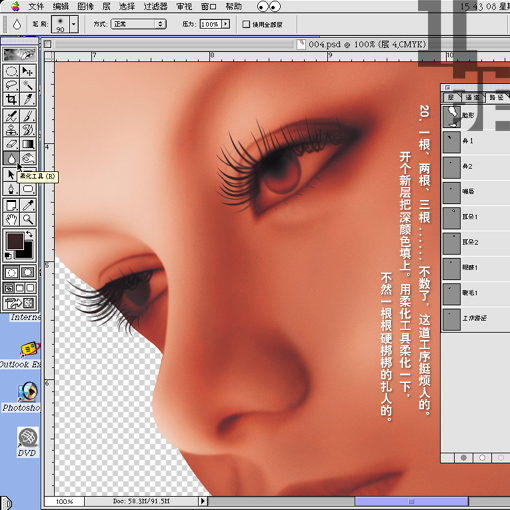Select the 睫毛1 path
510x510 pixels.
(x=475, y=293)
